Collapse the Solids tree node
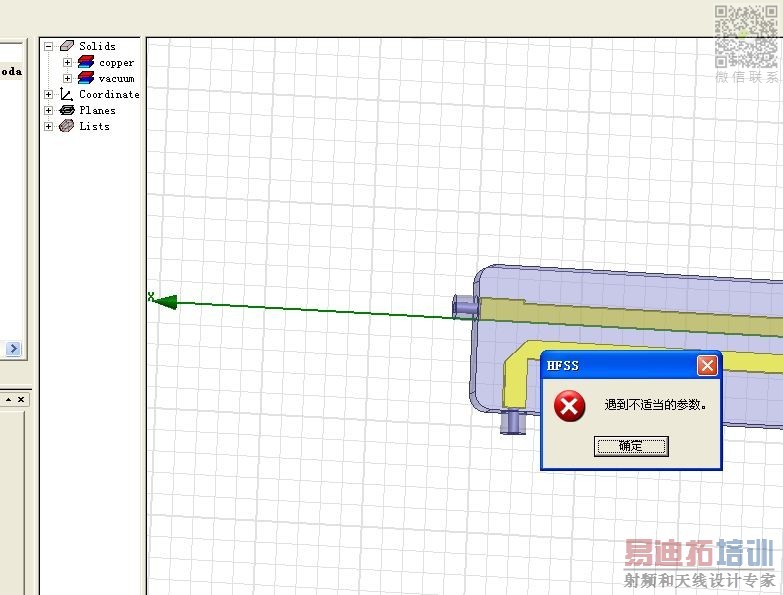The width and height of the screenshot is (783, 595). (x=48, y=46)
